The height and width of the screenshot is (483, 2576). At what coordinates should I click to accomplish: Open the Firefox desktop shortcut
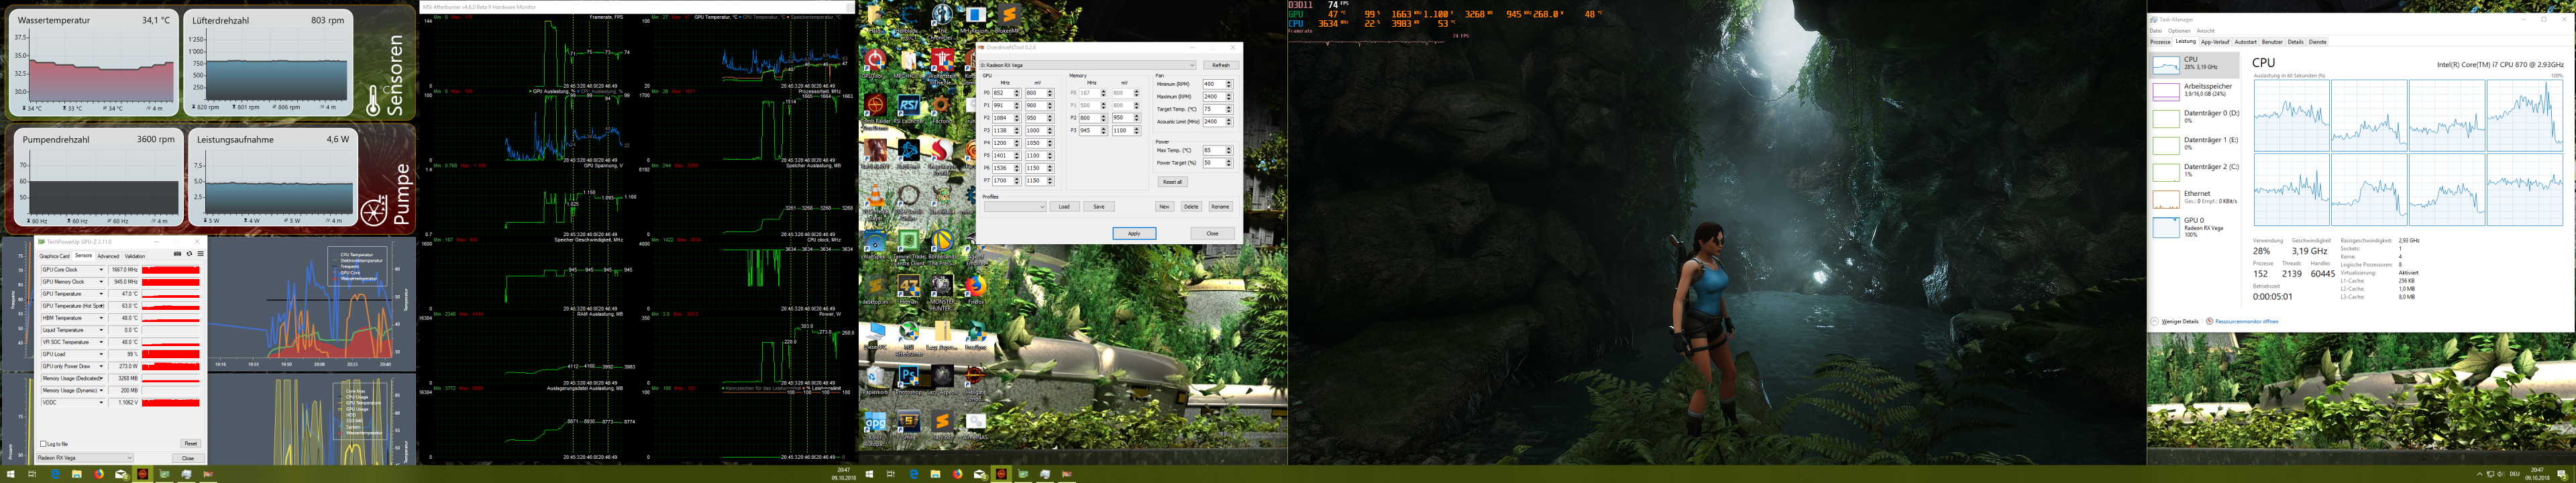(x=975, y=290)
